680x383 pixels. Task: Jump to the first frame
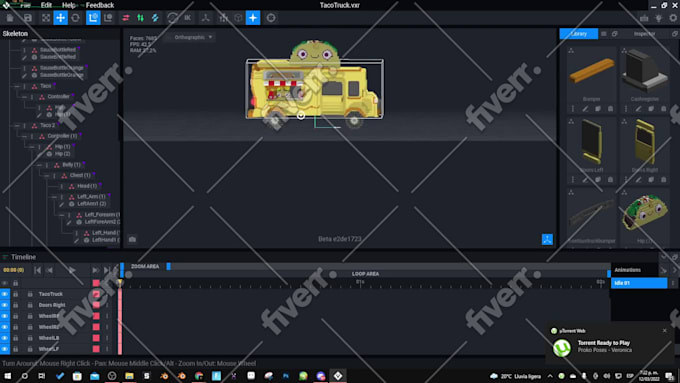click(x=38, y=270)
